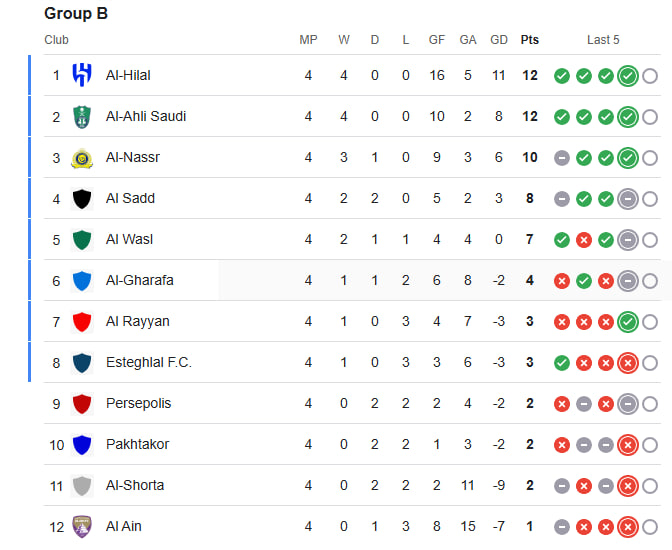Click Al-Gharafa's blue shield icon

coord(82,281)
